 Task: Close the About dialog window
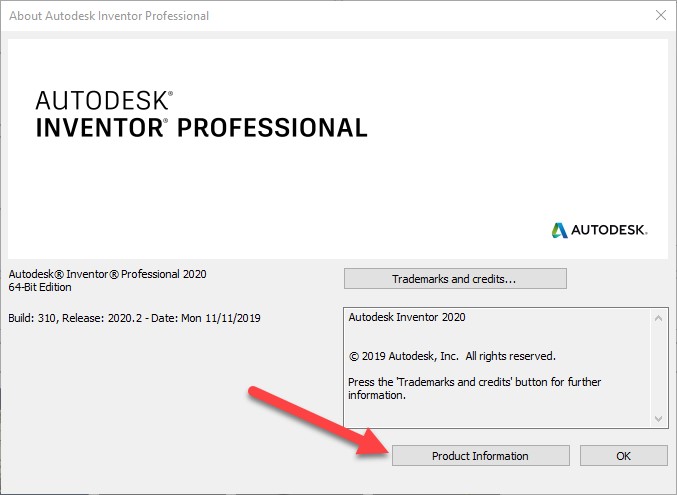[661, 16]
